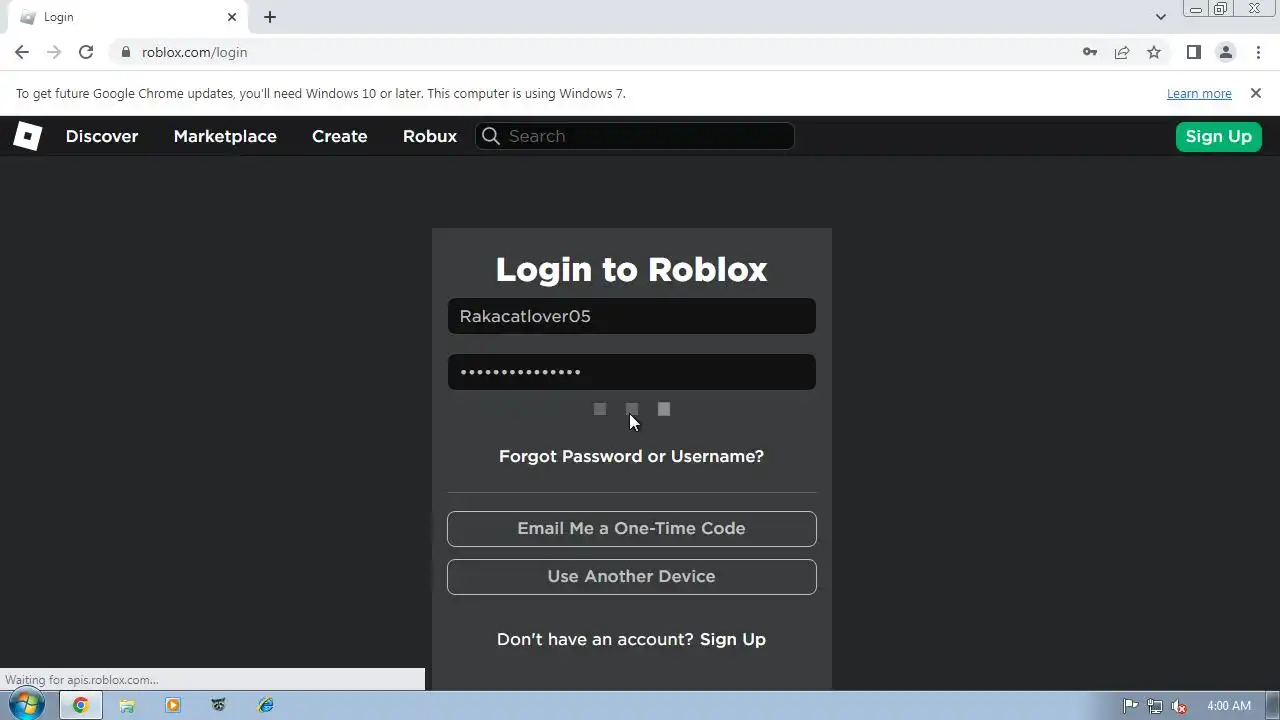Screen dimensions: 1280x720
Task: Open volume icon in system tray
Action: pyautogui.click(x=1179, y=706)
